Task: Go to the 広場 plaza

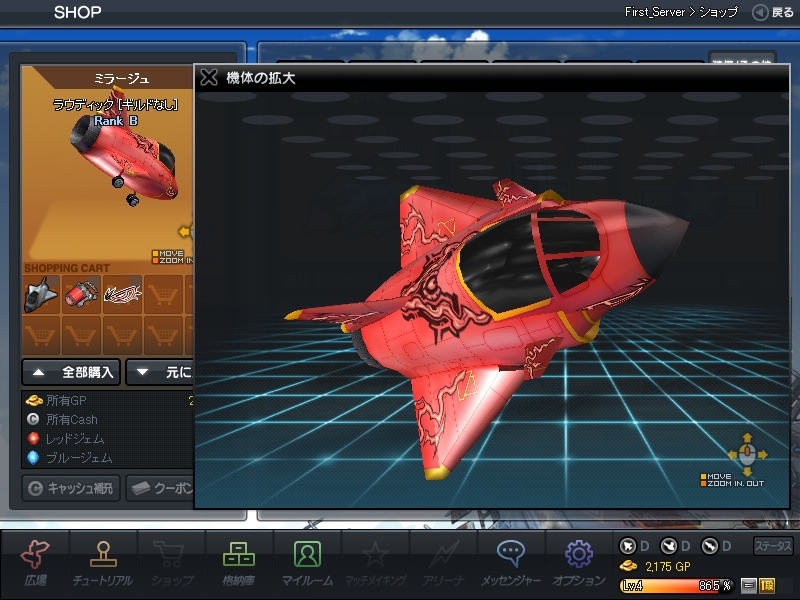Action: click(x=36, y=562)
